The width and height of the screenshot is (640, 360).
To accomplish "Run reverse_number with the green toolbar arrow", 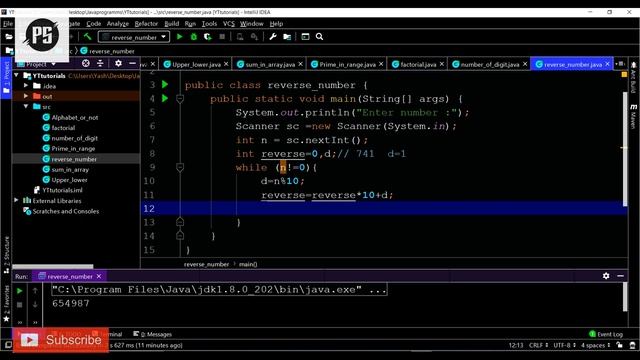I will tap(179, 37).
